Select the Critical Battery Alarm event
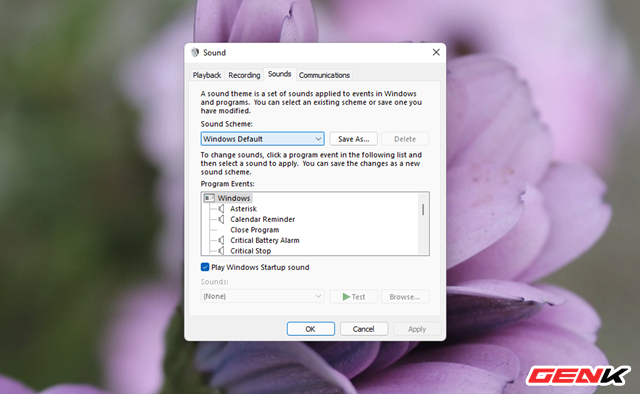The image size is (640, 394). [x=264, y=240]
